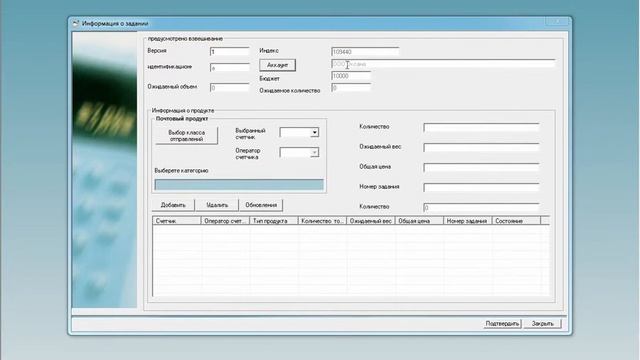The image size is (640, 360).
Task: Expand the Оператор счетчика dropdown
Action: 314,152
